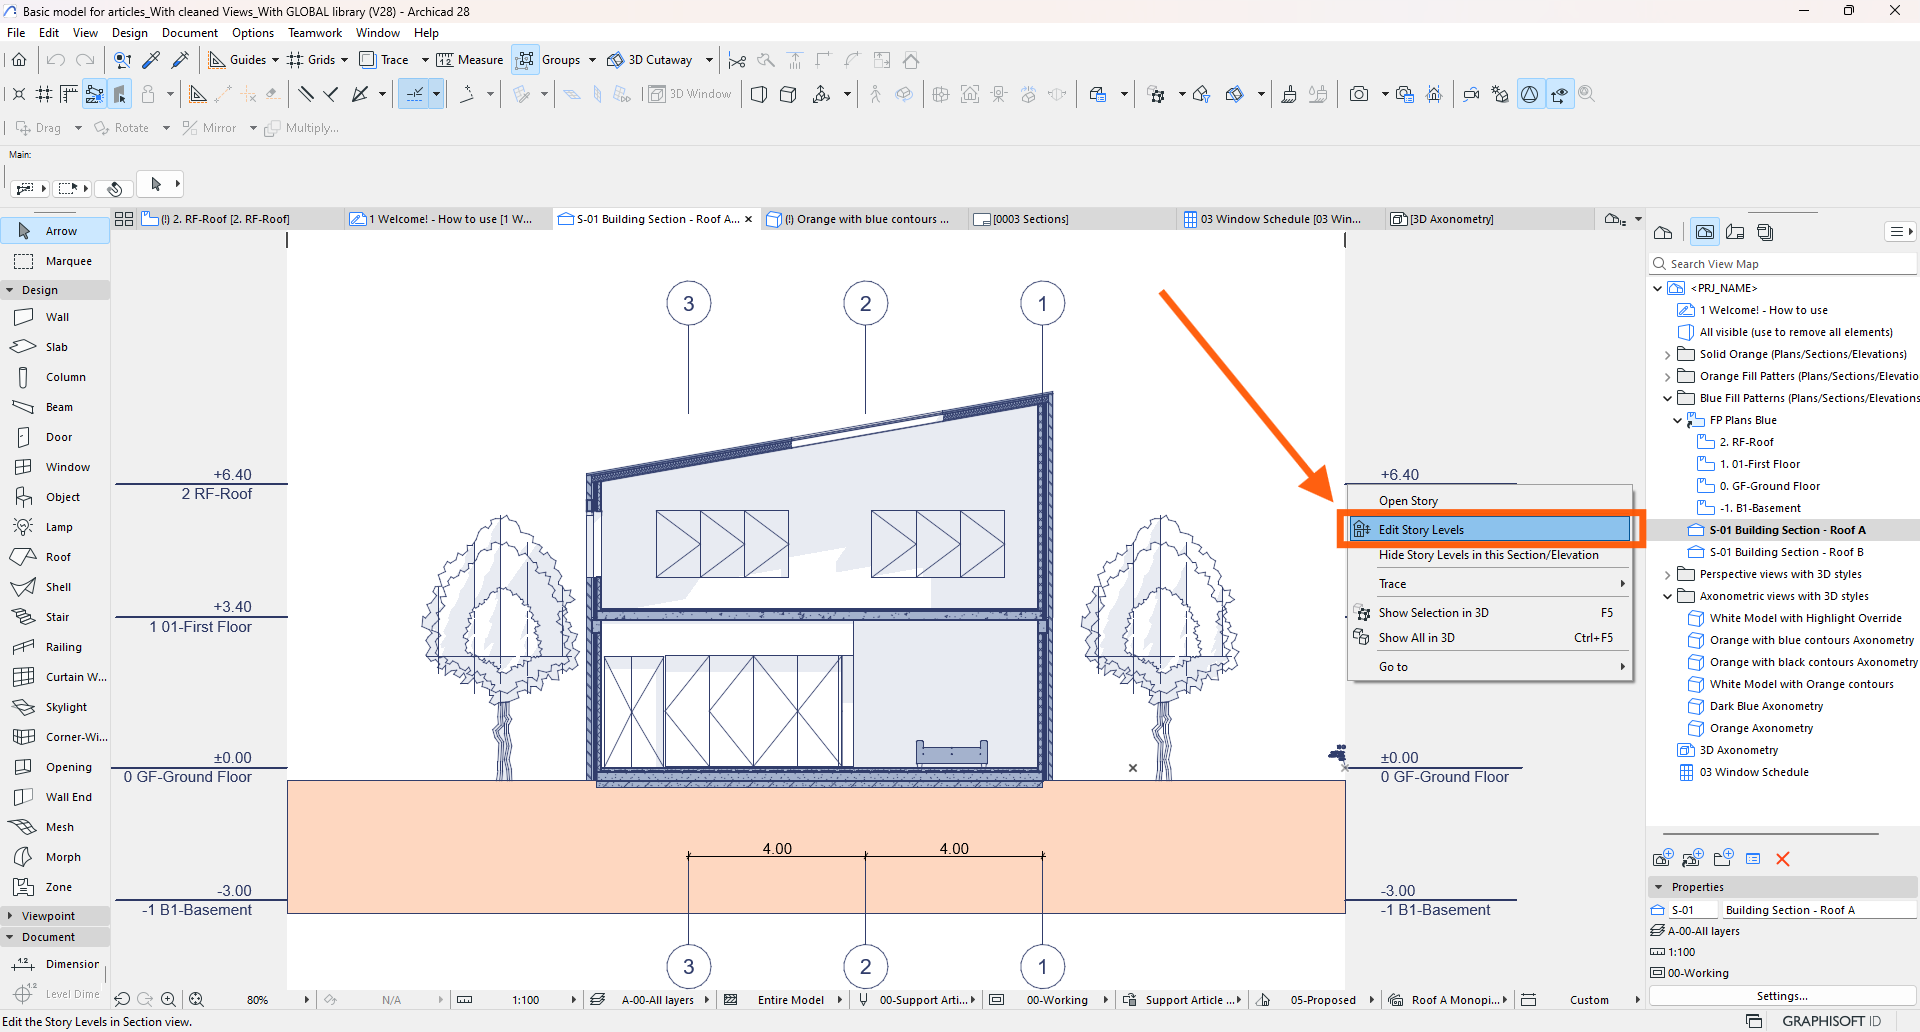Select the Roof tool
This screenshot has width=1920, height=1032.
tap(56, 556)
